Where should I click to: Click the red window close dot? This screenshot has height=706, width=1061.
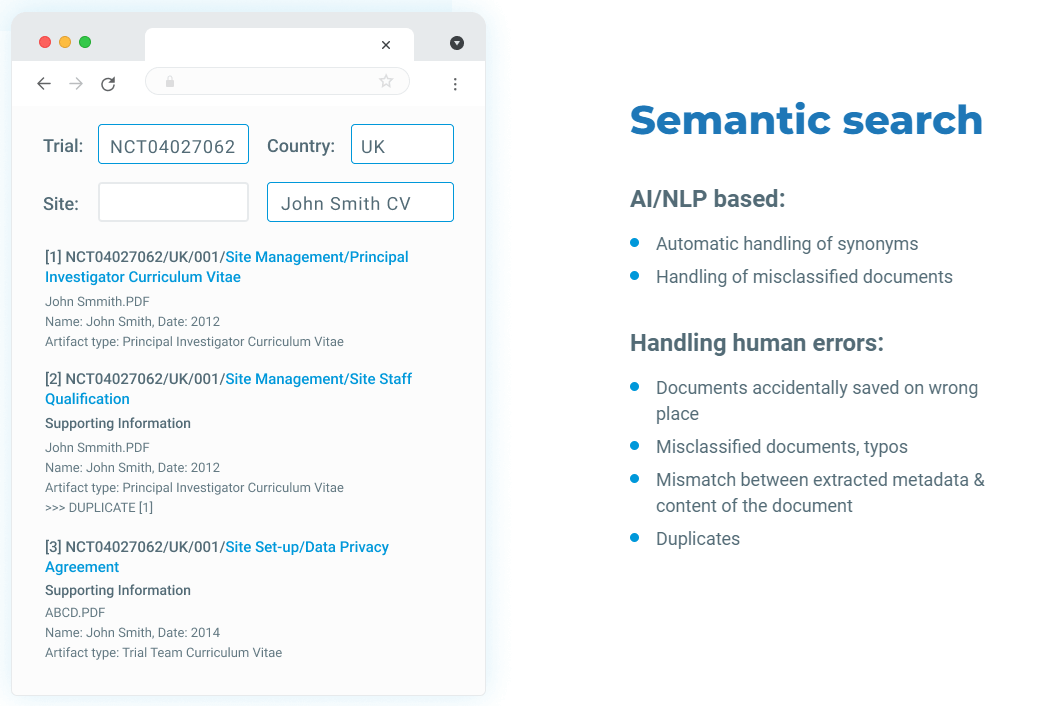pos(45,42)
